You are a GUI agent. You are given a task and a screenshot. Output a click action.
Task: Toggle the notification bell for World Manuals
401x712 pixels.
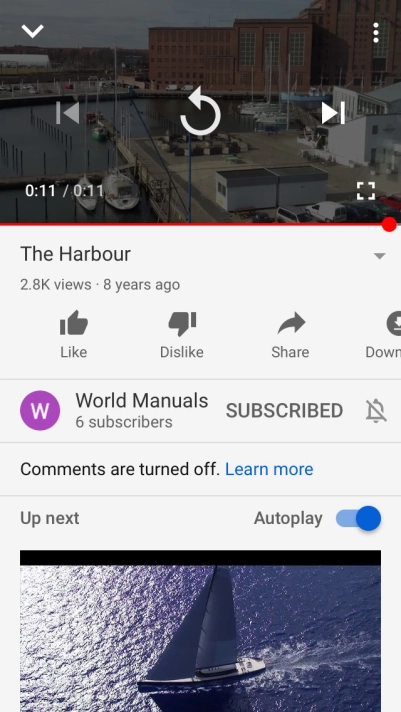point(376,411)
